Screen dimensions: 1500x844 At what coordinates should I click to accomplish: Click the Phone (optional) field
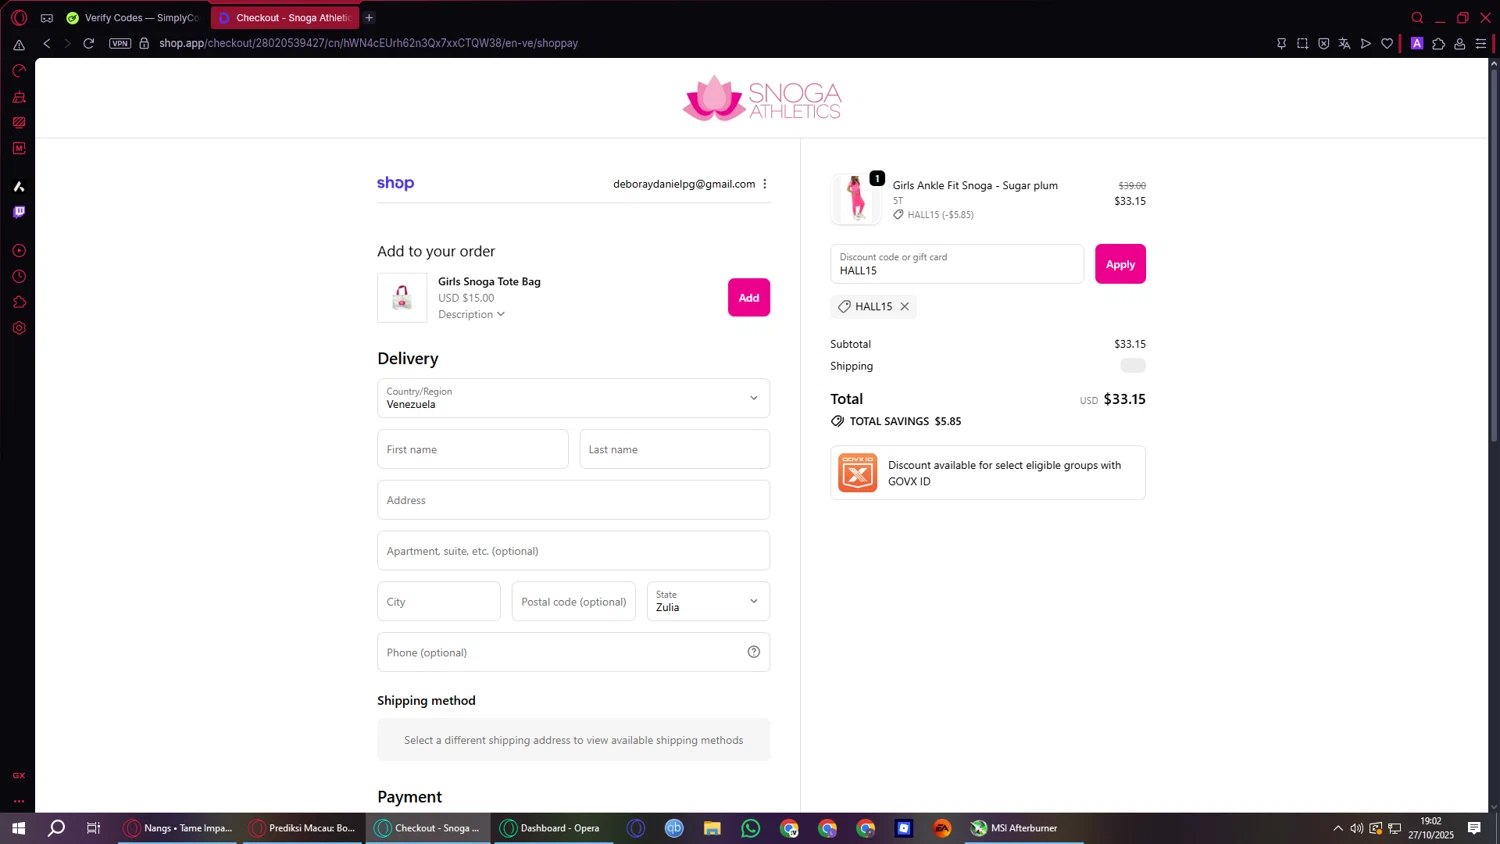coord(574,652)
